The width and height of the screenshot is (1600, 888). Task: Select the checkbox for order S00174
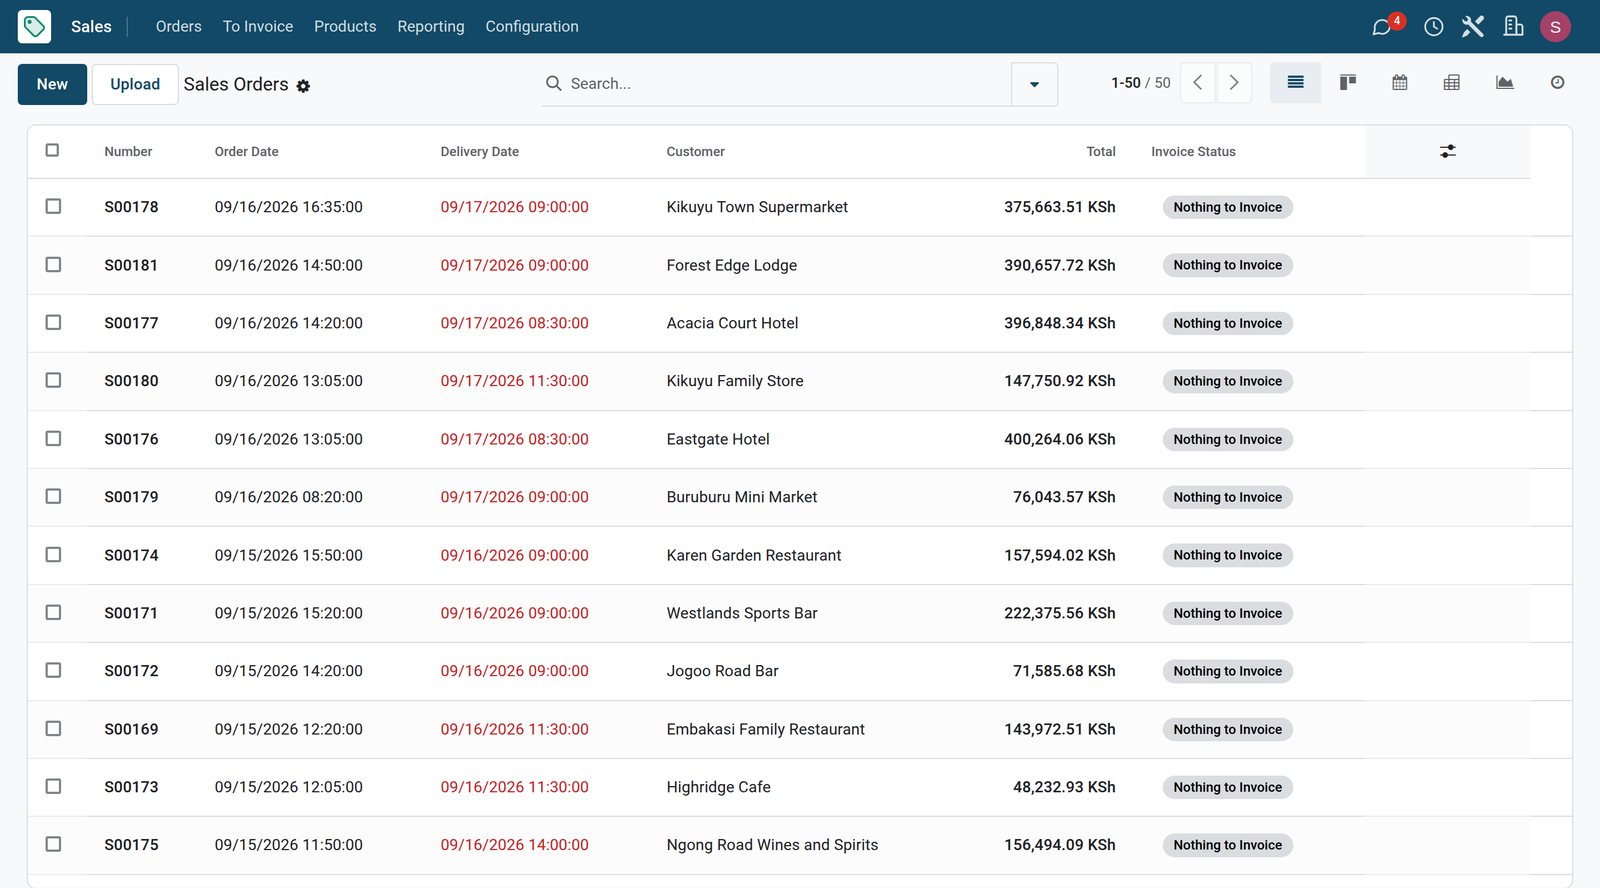tap(53, 554)
